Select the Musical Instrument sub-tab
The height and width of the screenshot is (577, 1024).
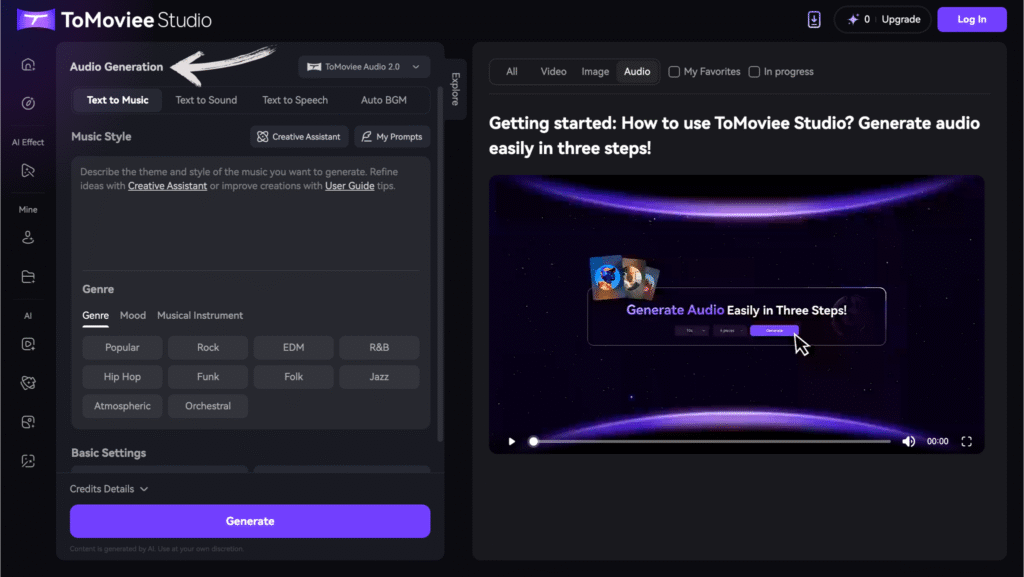tap(200, 315)
